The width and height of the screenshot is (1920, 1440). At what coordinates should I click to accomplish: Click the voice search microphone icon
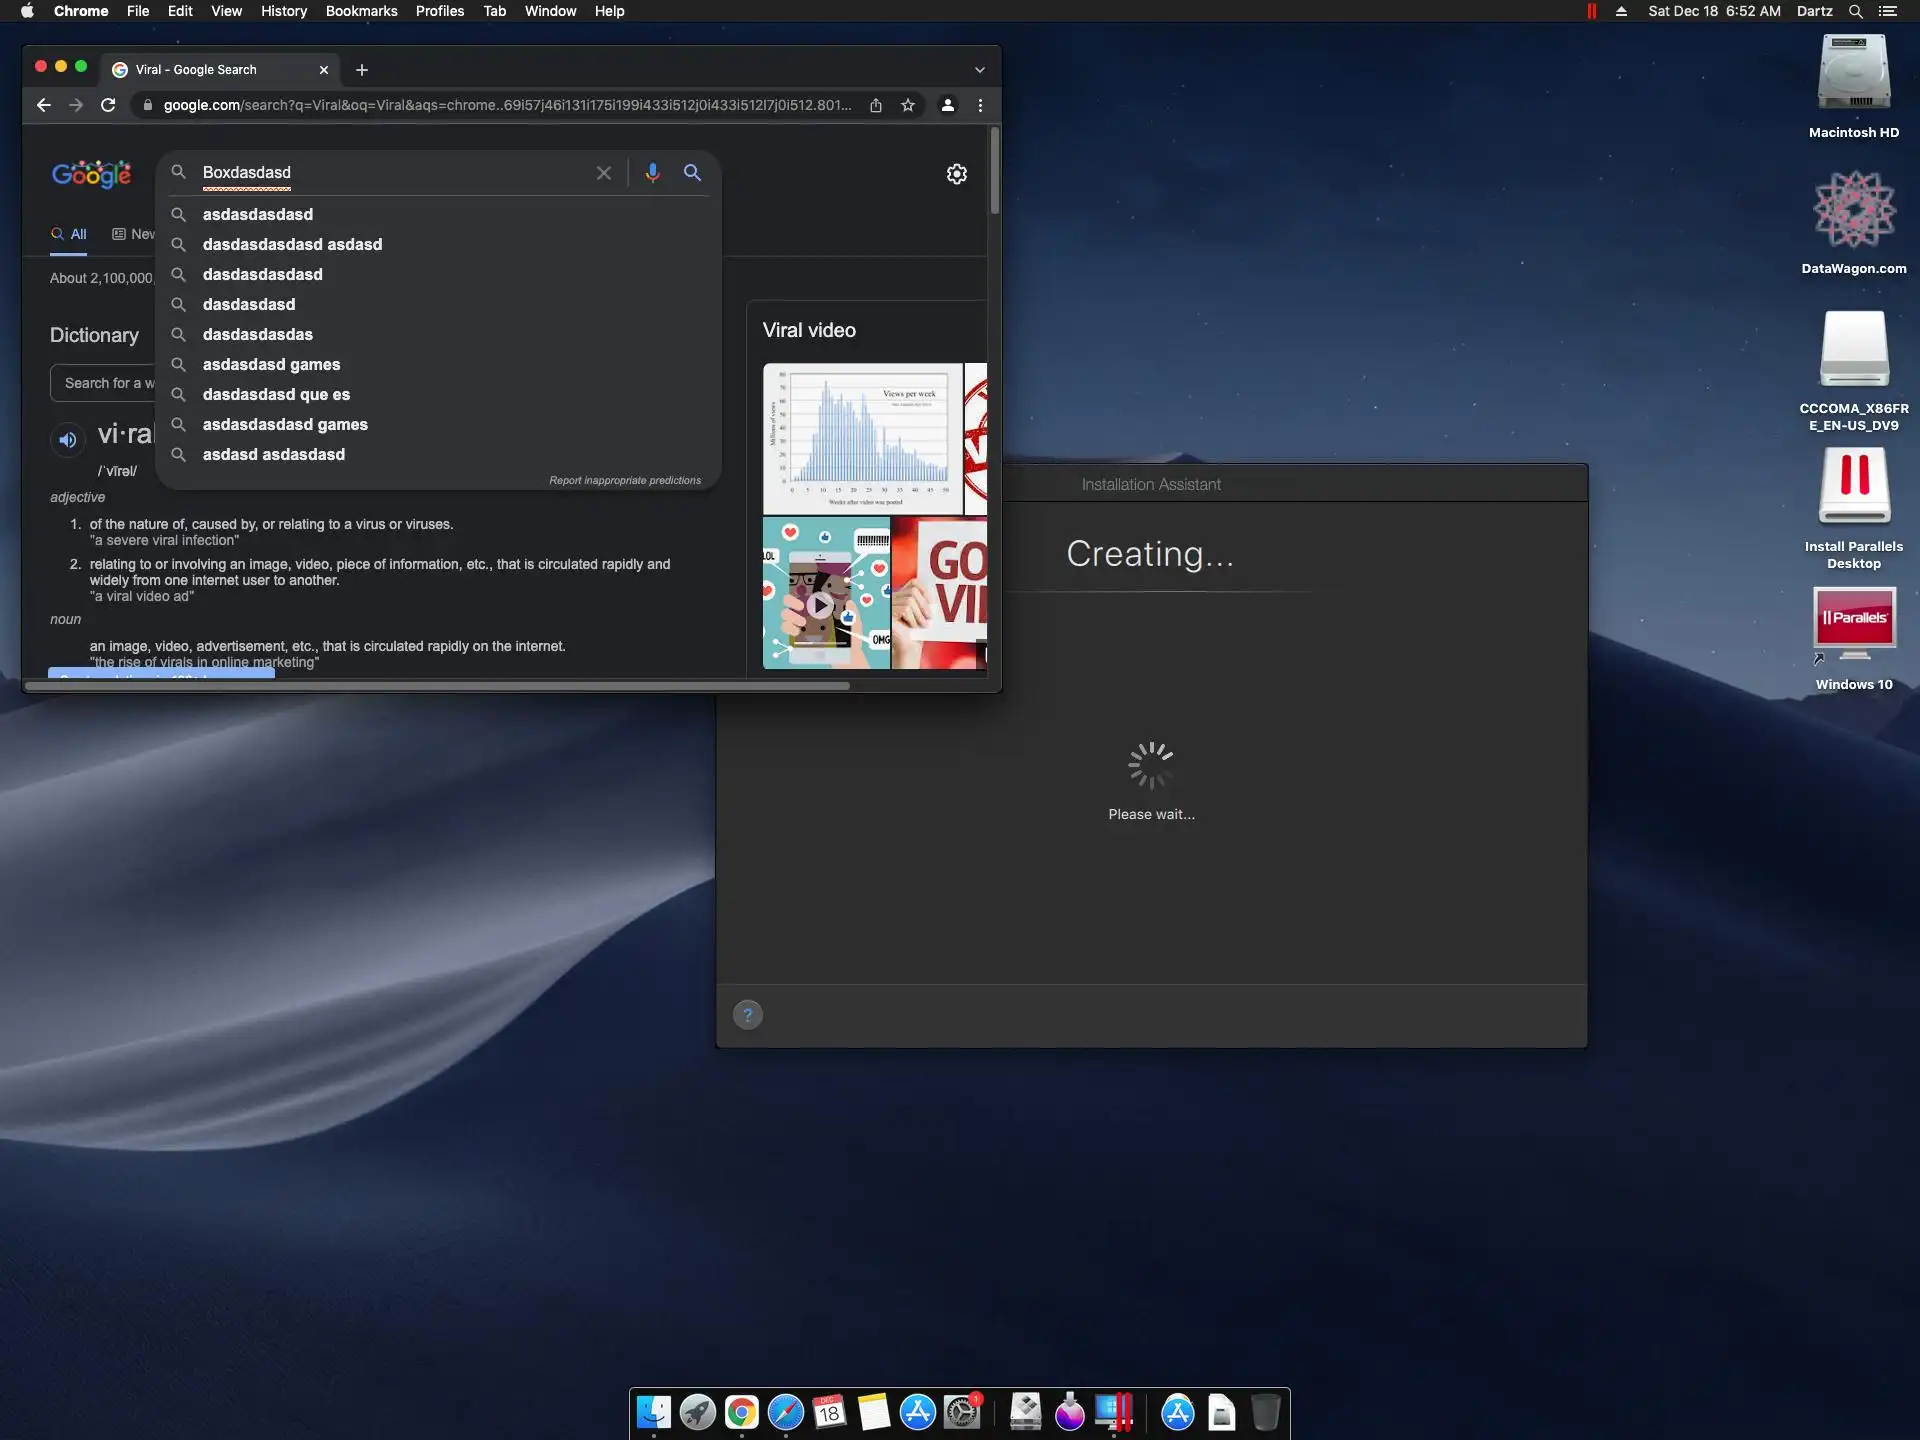click(652, 172)
